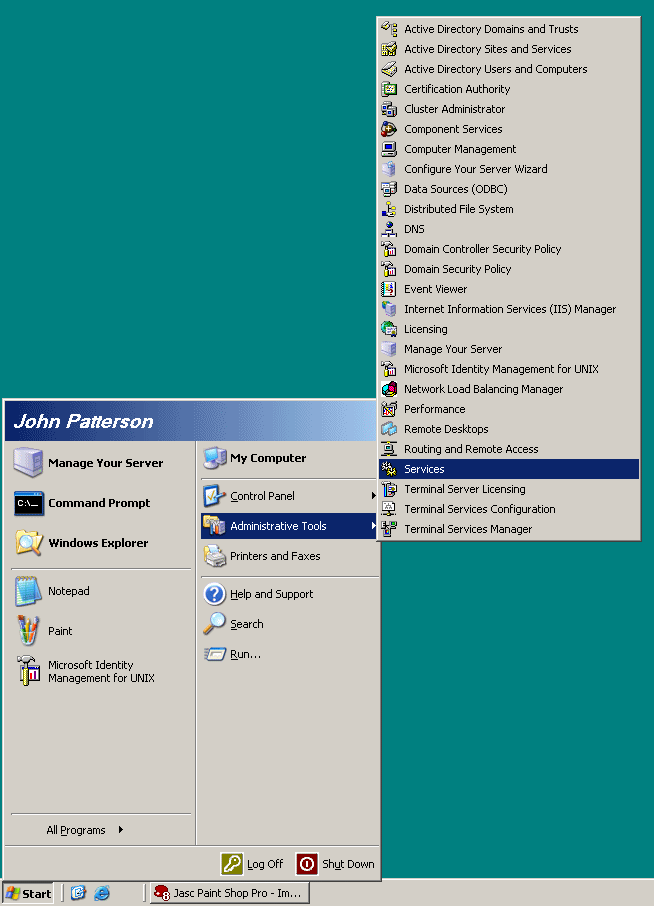Open Printers and Faxes
Viewport: 654px width, 906px height.
click(x=274, y=556)
